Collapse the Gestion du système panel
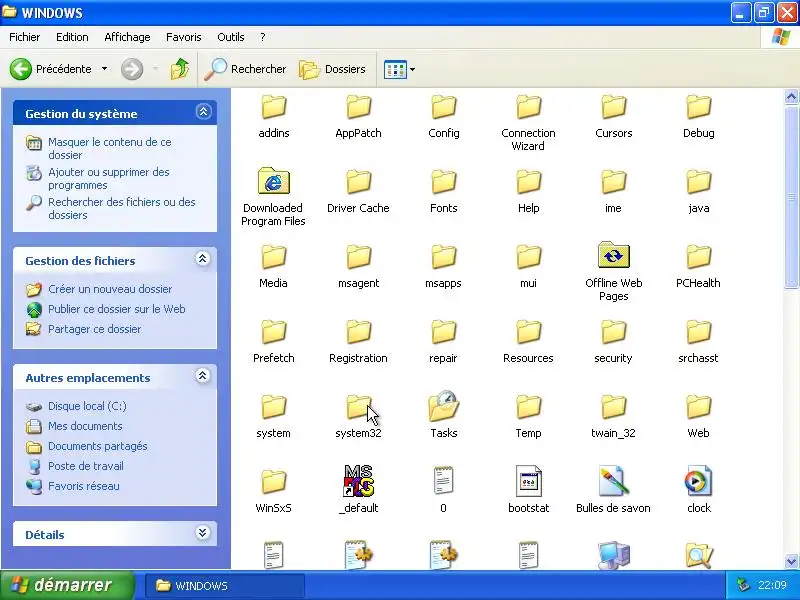The image size is (800, 600). click(x=203, y=112)
